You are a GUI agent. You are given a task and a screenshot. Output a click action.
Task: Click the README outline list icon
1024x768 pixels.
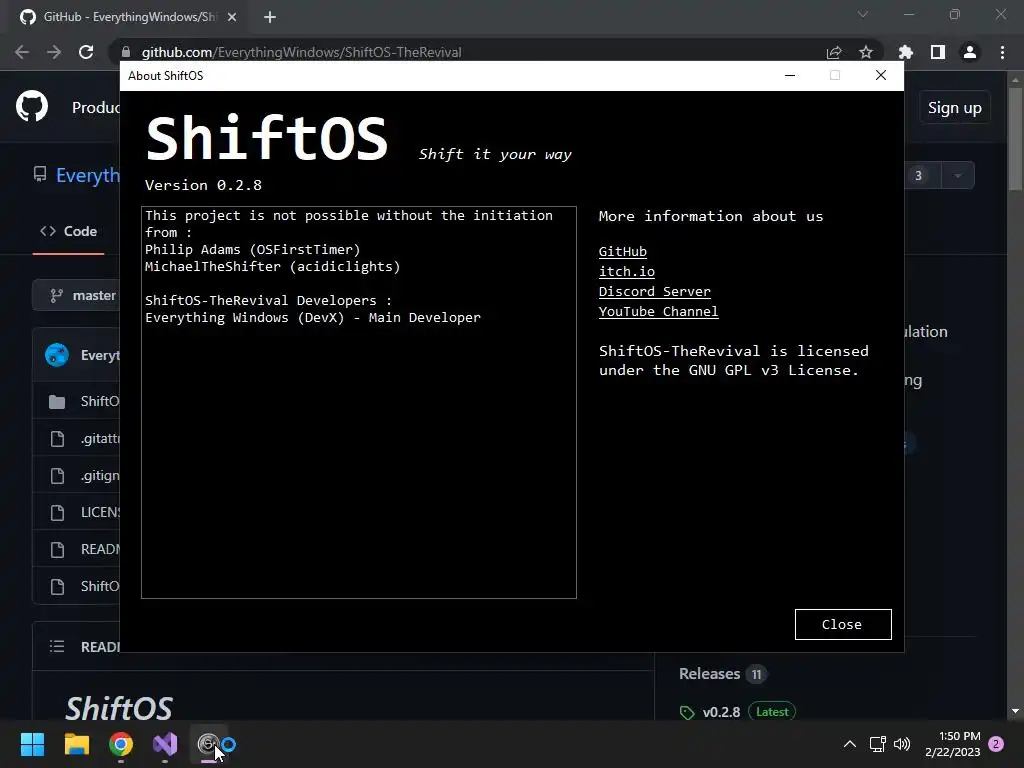(57, 647)
